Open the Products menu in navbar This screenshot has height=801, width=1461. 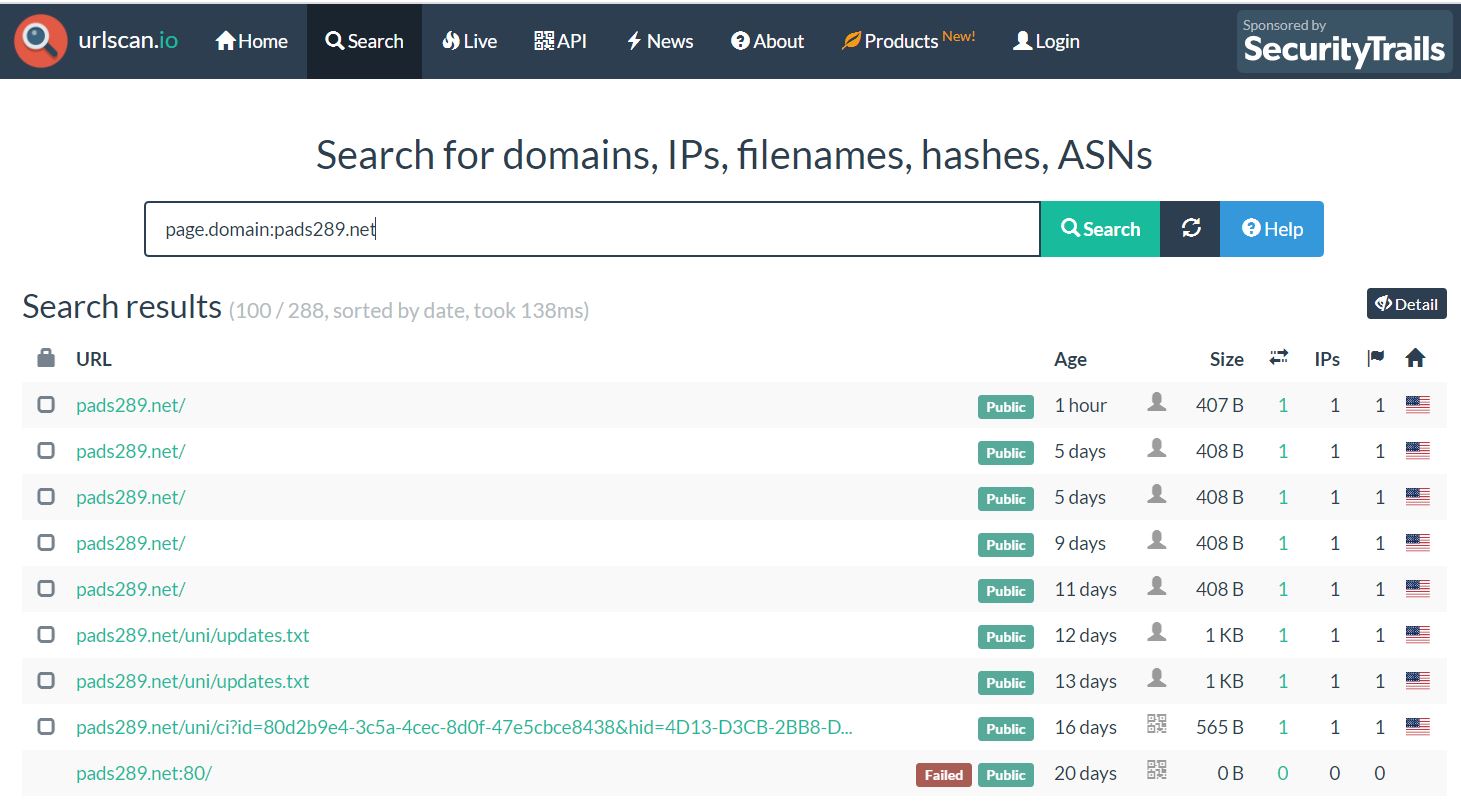(907, 41)
